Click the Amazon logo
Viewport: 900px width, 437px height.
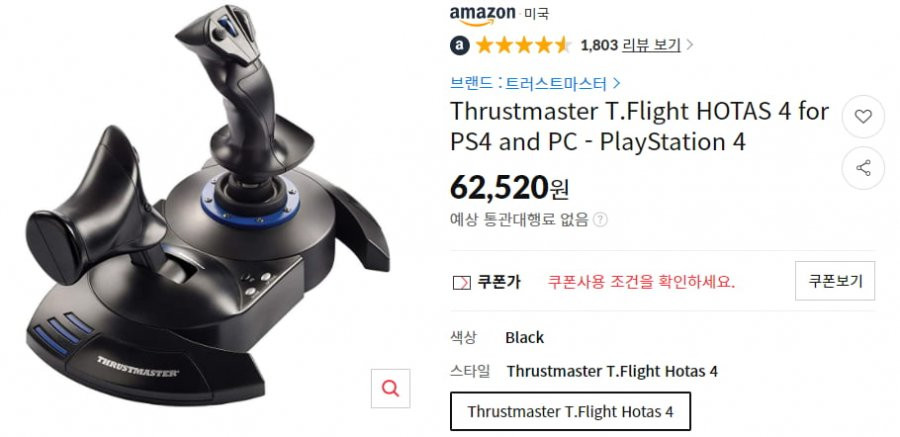(482, 15)
